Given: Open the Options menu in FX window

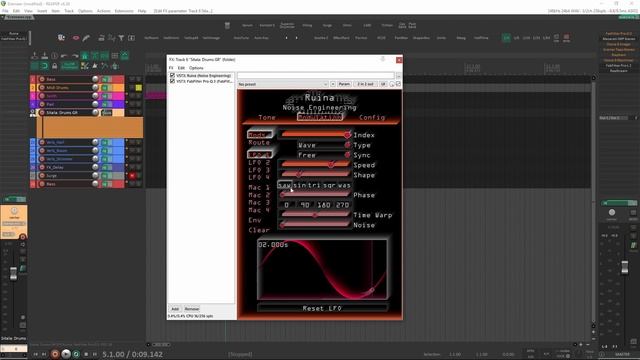Looking at the screenshot, I should pyautogui.click(x=196, y=68).
